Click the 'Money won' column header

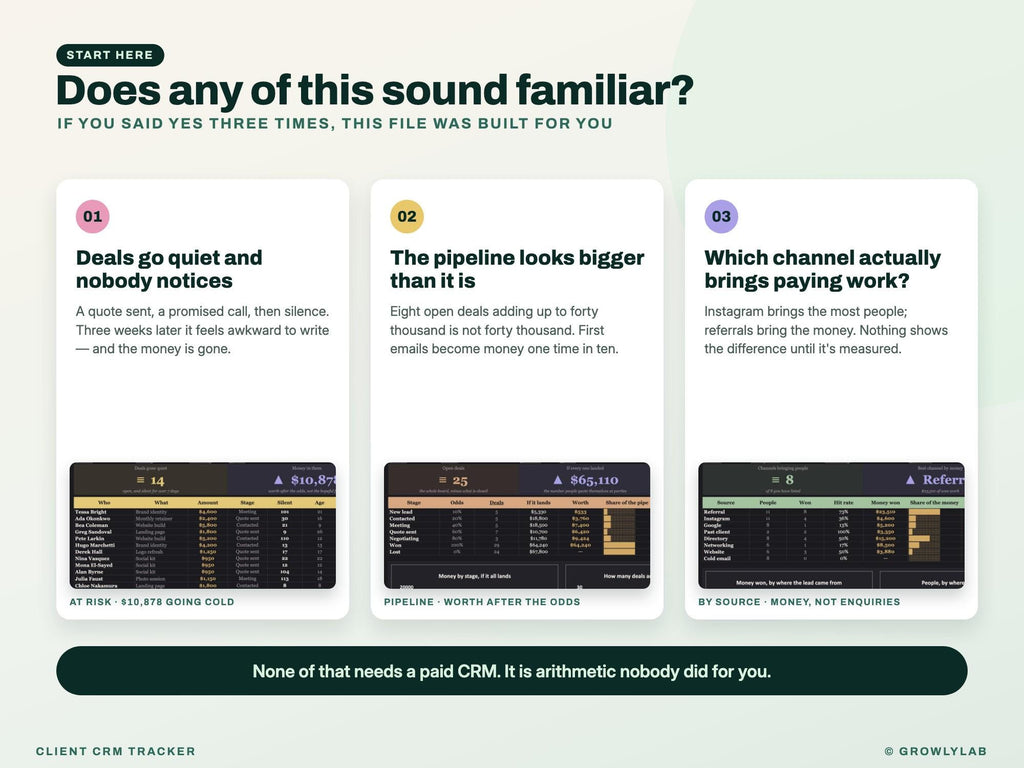pyautogui.click(x=886, y=503)
